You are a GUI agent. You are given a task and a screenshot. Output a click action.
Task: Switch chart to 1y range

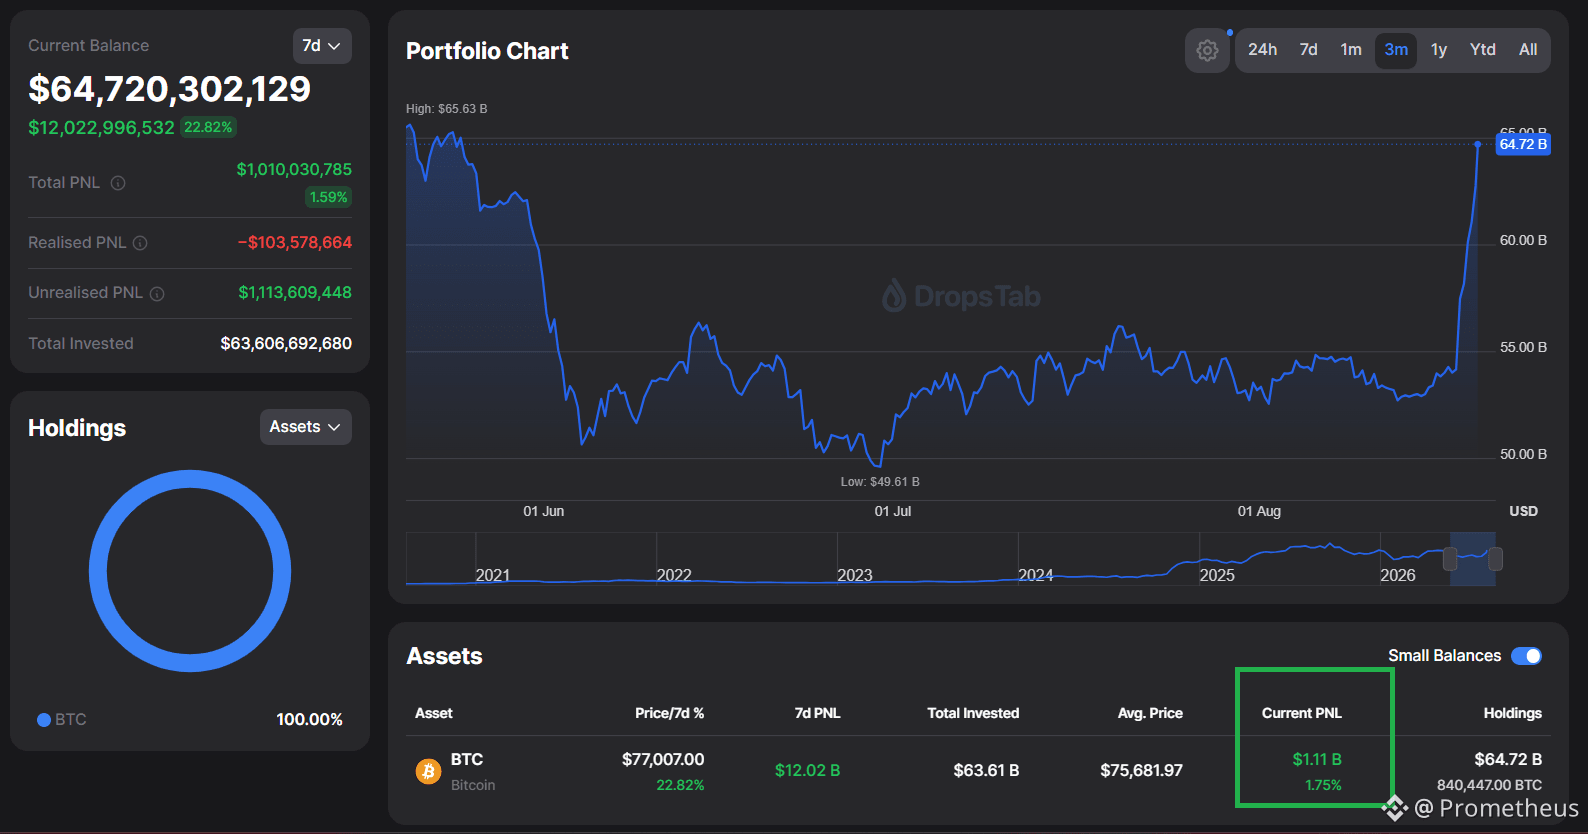1439,50
